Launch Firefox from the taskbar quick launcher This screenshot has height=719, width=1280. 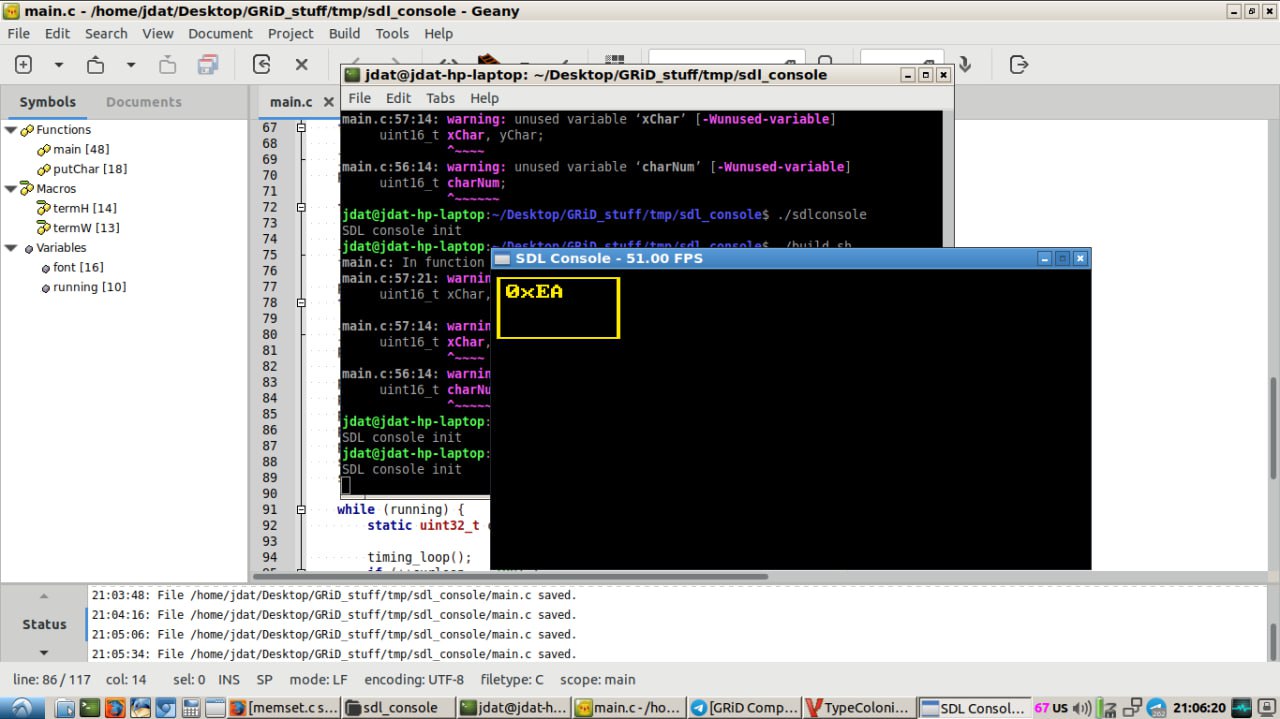pos(115,708)
